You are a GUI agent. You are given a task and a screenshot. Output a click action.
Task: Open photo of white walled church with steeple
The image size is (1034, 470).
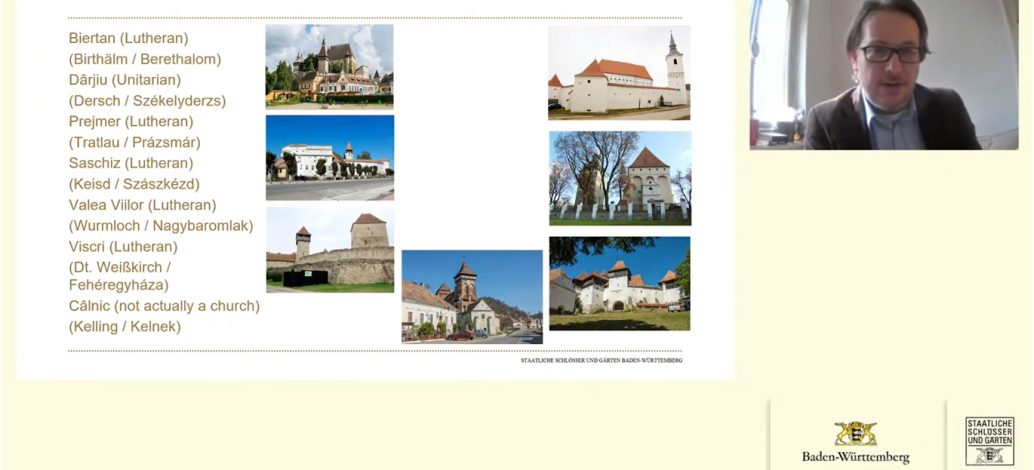tap(618, 73)
